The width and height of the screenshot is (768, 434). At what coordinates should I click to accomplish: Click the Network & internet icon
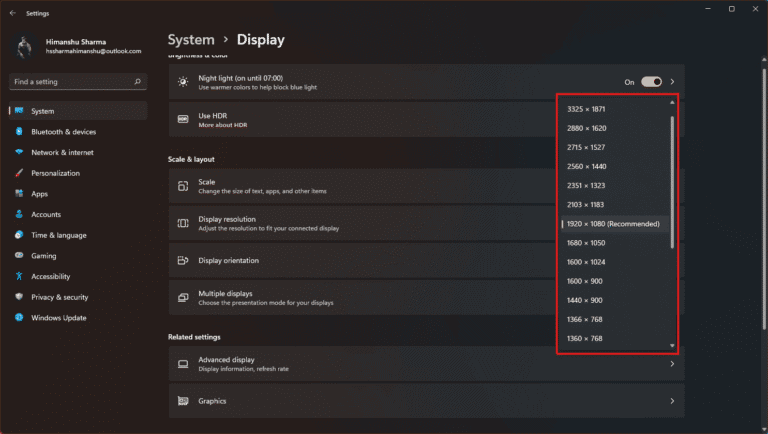[x=19, y=152]
